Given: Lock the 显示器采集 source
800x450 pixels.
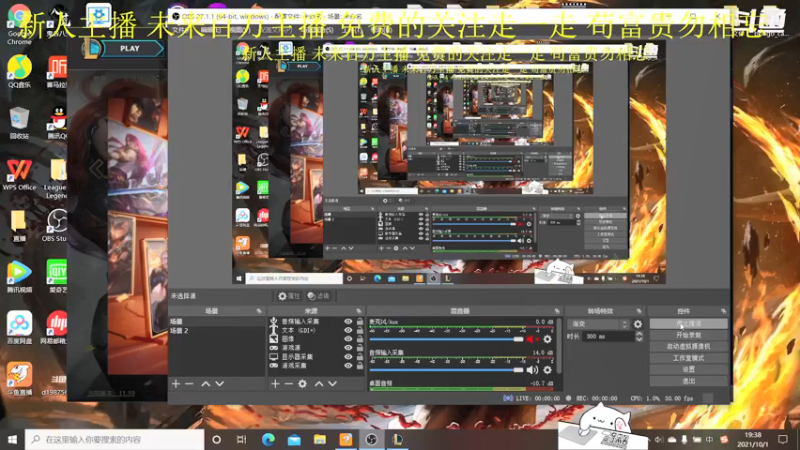Looking at the screenshot, I should pyautogui.click(x=360, y=357).
